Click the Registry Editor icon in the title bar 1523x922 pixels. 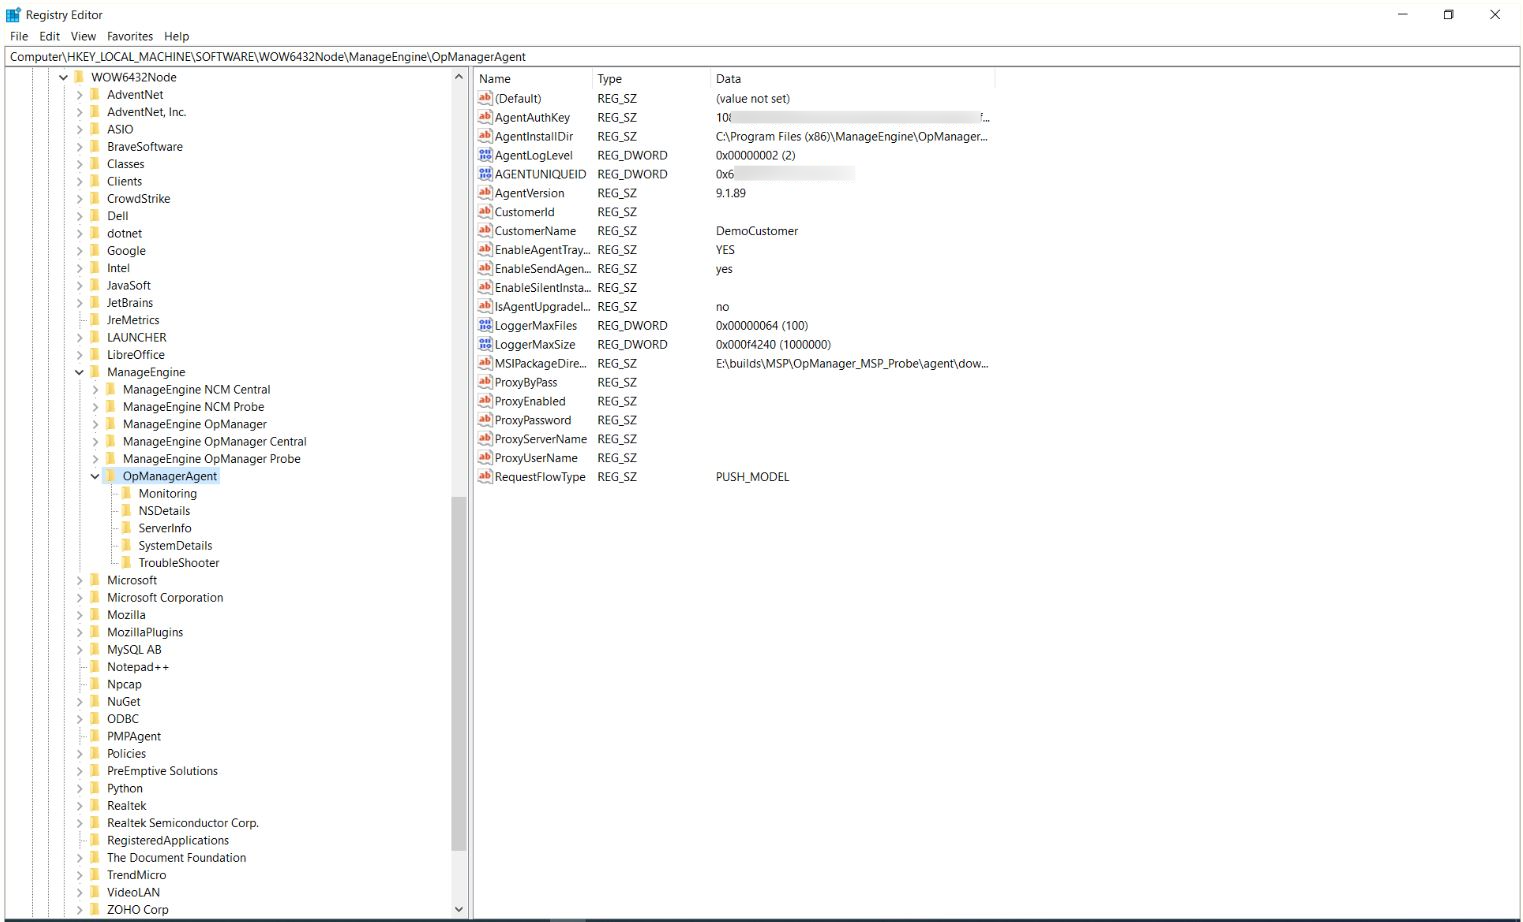pos(14,14)
